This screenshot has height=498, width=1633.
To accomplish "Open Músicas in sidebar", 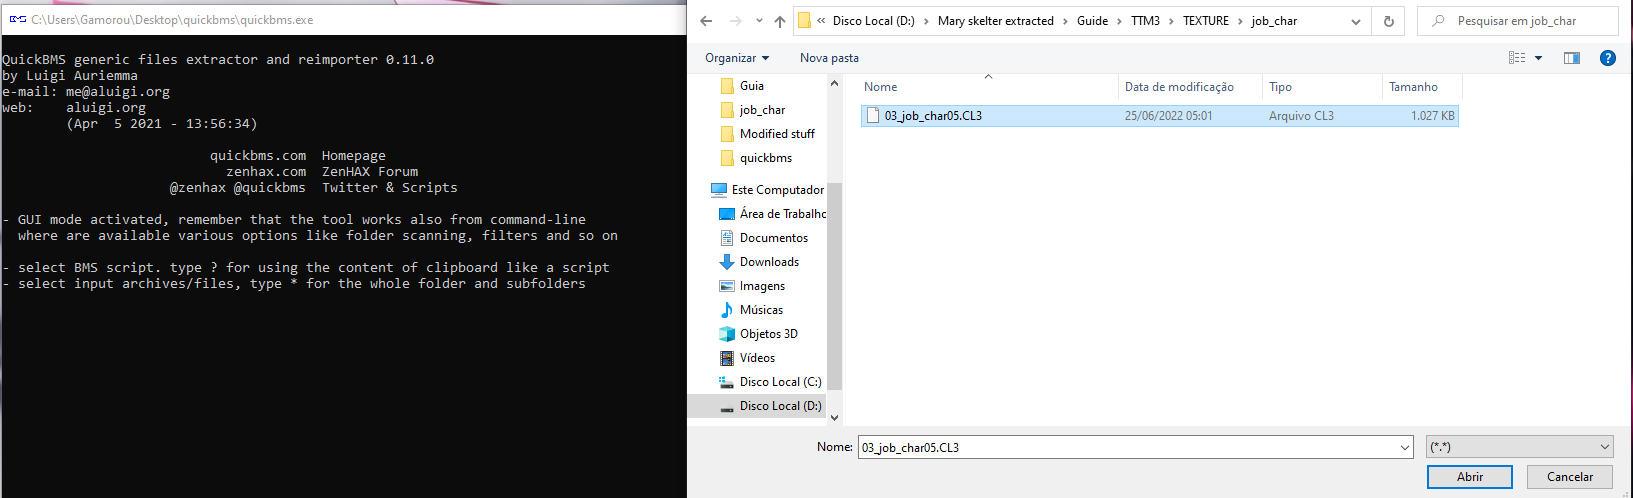I will coord(761,310).
